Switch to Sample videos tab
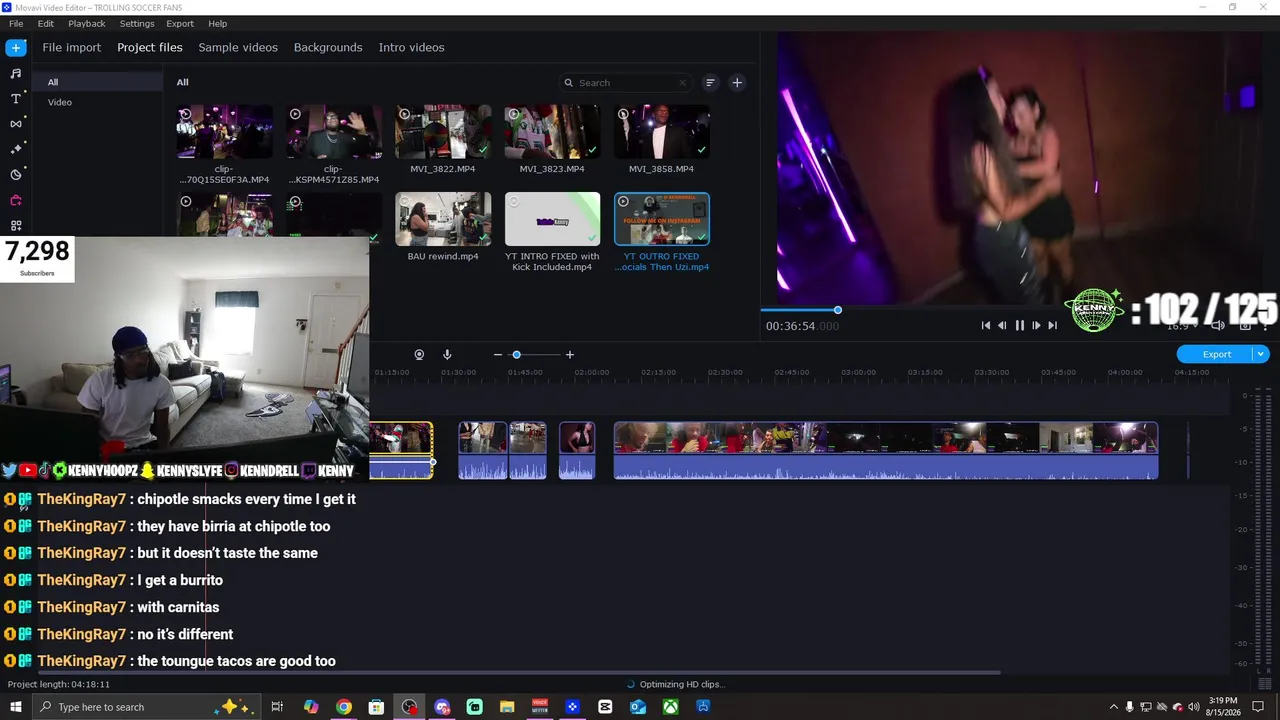Viewport: 1280px width, 720px height. coord(238,47)
